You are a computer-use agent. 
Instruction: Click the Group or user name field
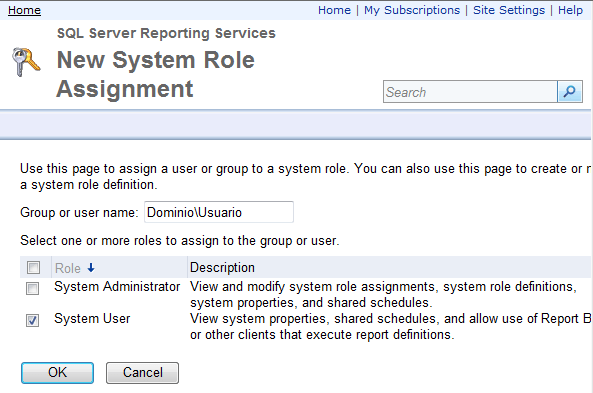click(219, 212)
